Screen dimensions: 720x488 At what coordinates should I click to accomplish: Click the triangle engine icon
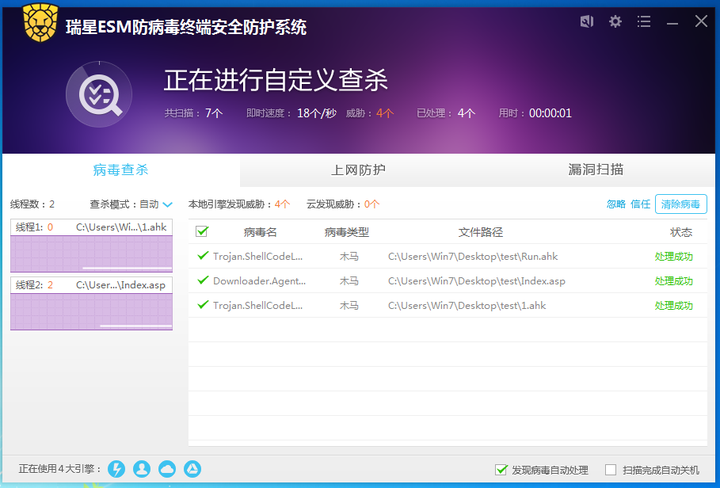(192, 469)
